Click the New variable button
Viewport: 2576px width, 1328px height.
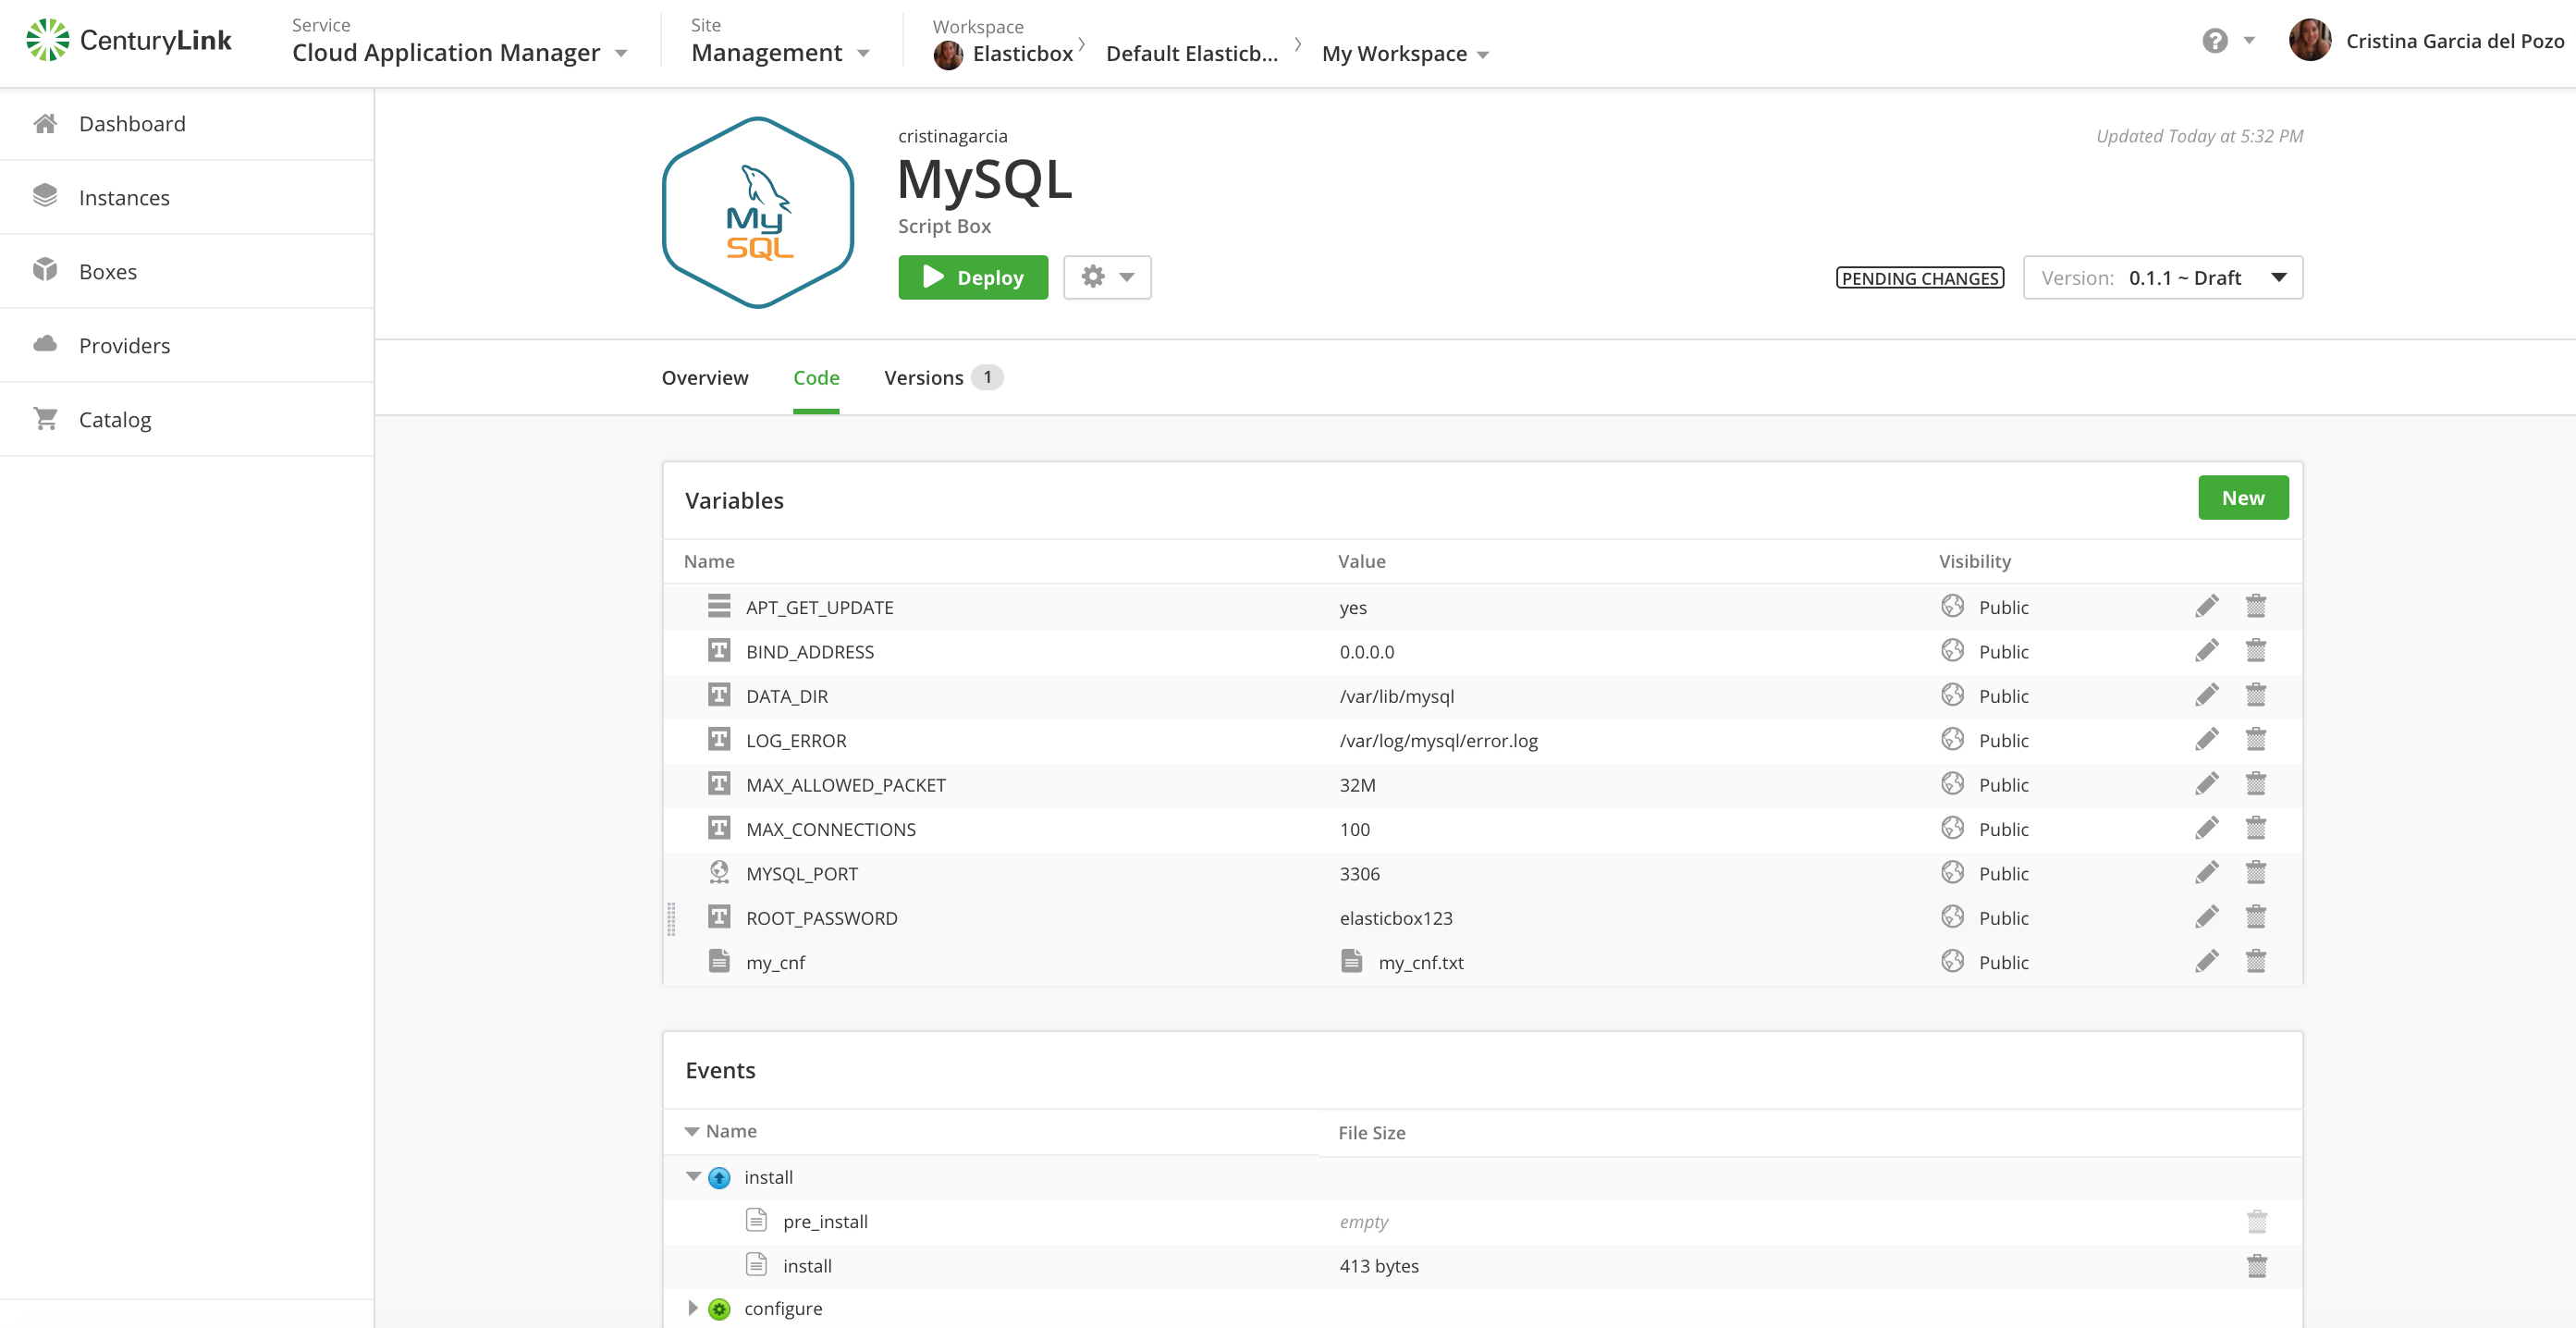[x=2242, y=497]
